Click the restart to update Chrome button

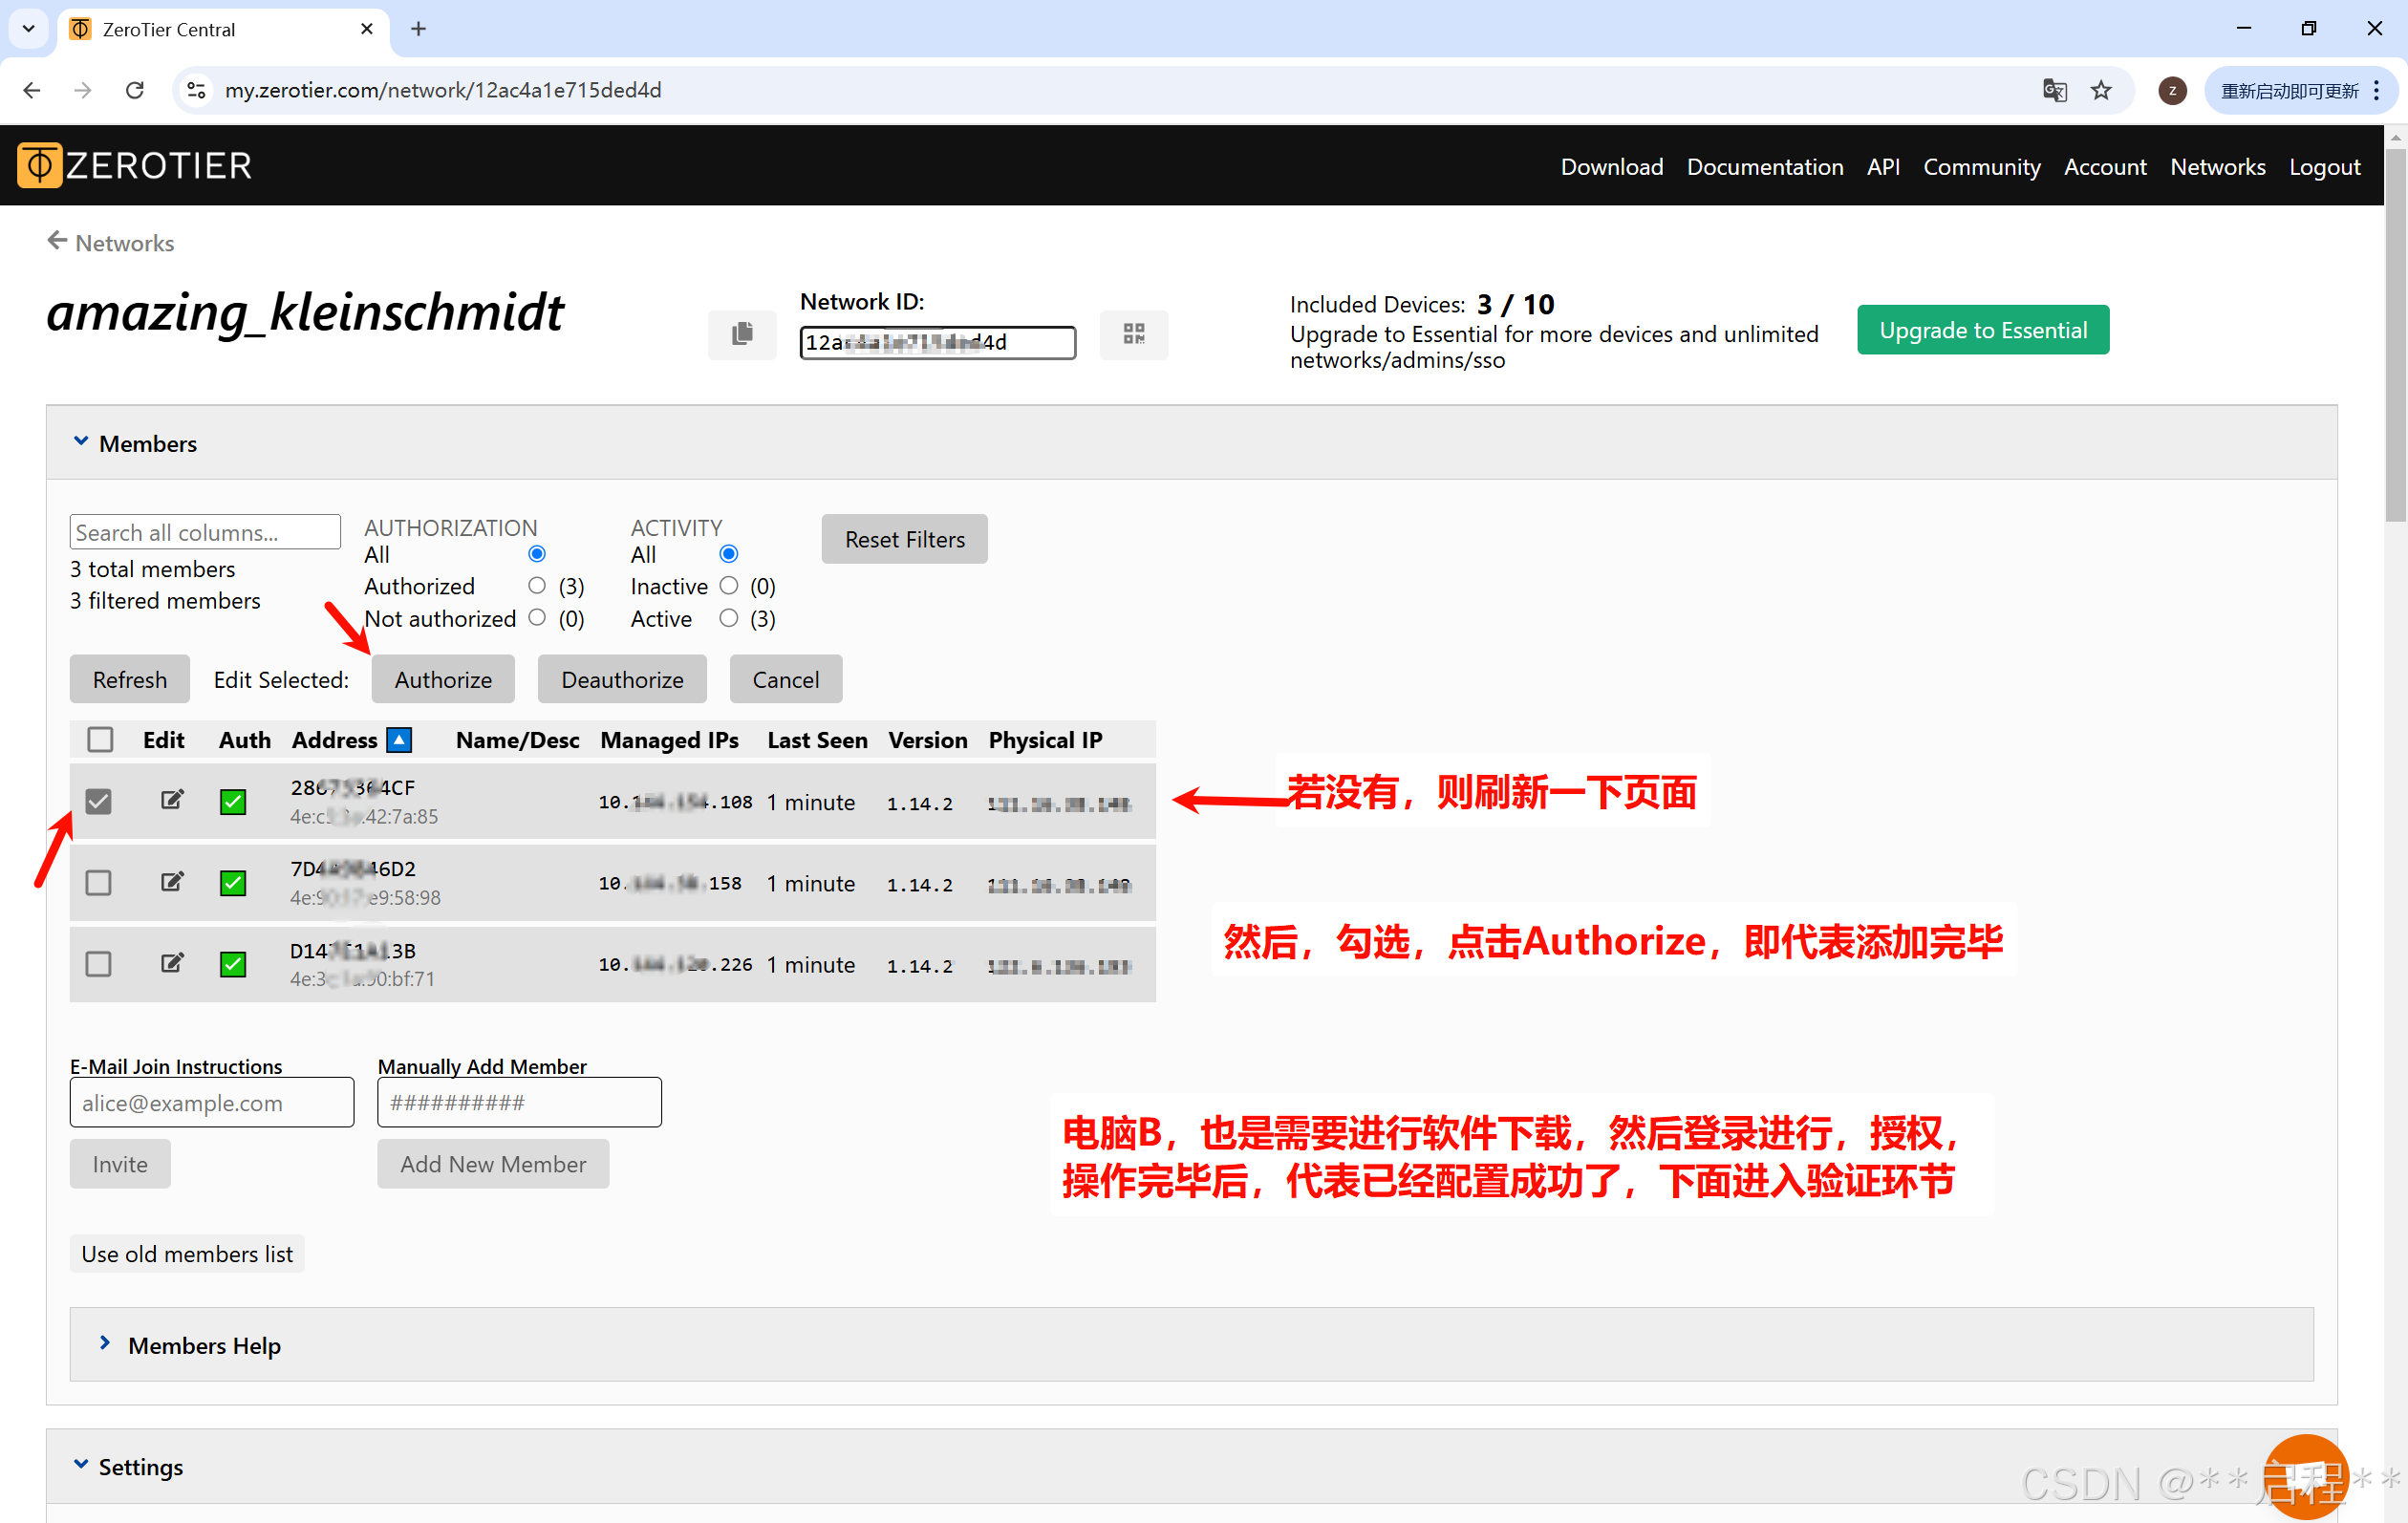pyautogui.click(x=2290, y=90)
